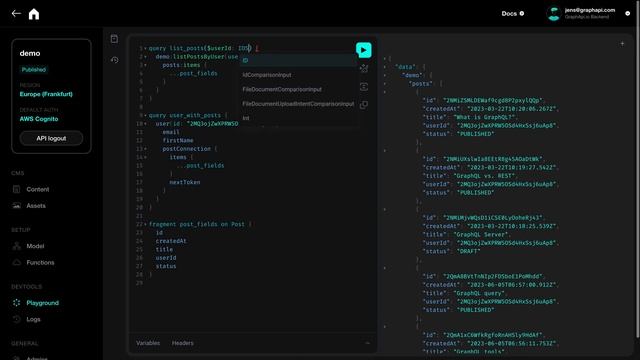
Task: Click response title "GraphQL Server"
Action: [482, 235]
